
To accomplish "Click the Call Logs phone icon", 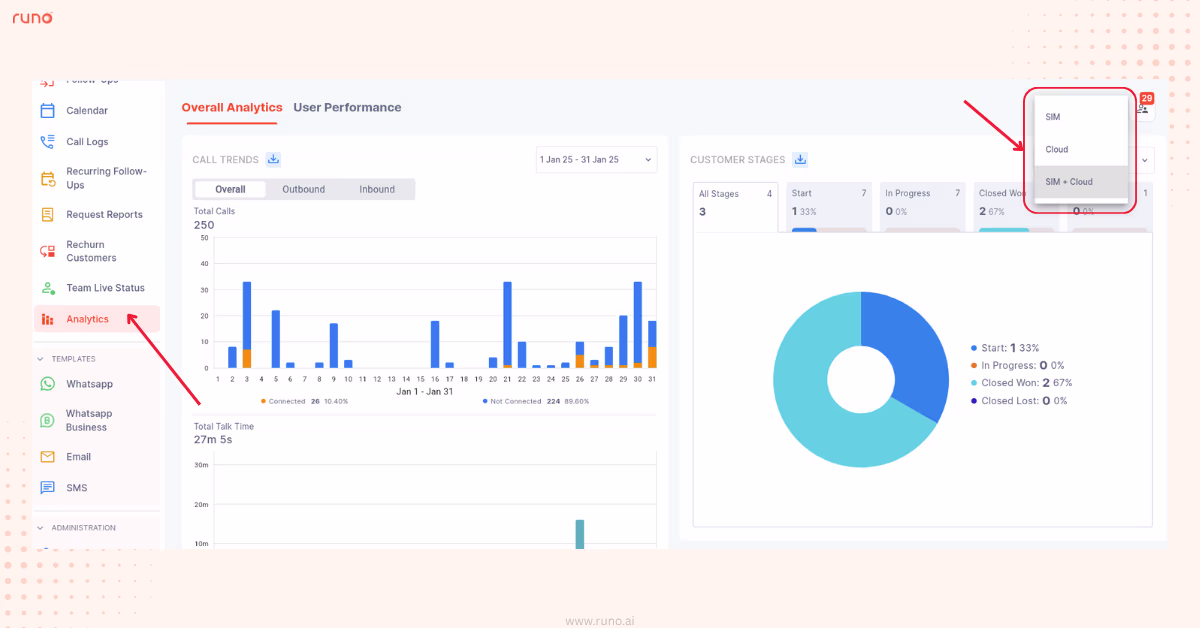I will click(x=47, y=142).
